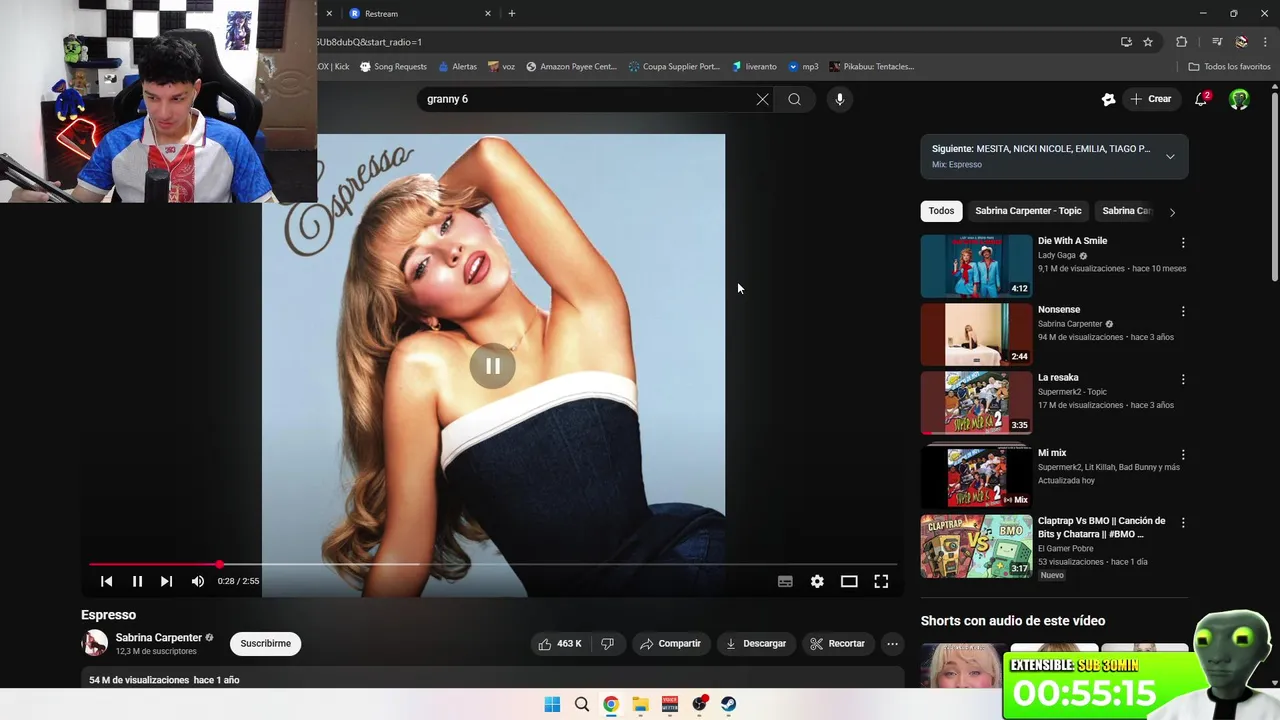Open options menu for Nonsense
The image size is (1280, 720).
click(1183, 311)
